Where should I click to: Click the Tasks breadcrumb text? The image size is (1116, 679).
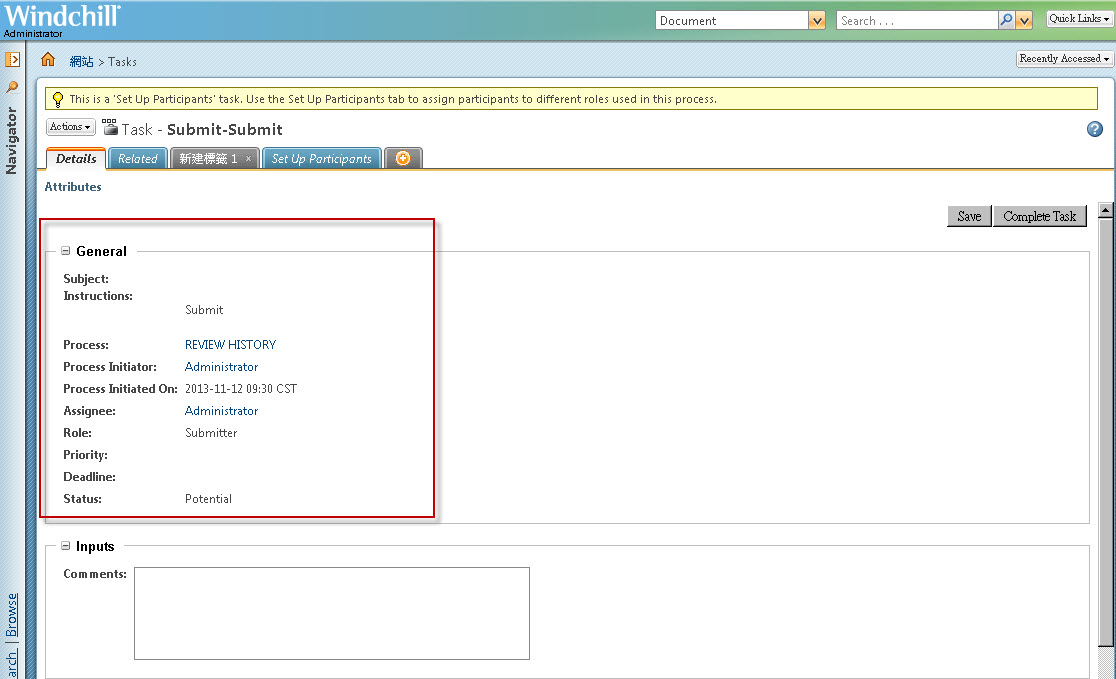click(122, 62)
